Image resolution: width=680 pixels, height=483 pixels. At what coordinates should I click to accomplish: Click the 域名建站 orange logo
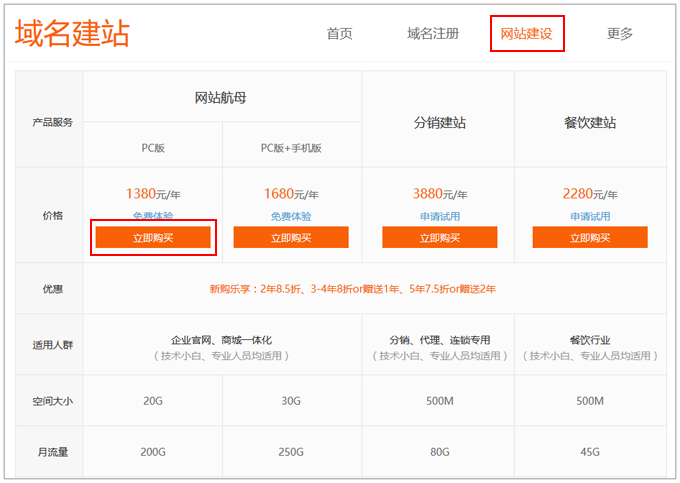[72, 33]
